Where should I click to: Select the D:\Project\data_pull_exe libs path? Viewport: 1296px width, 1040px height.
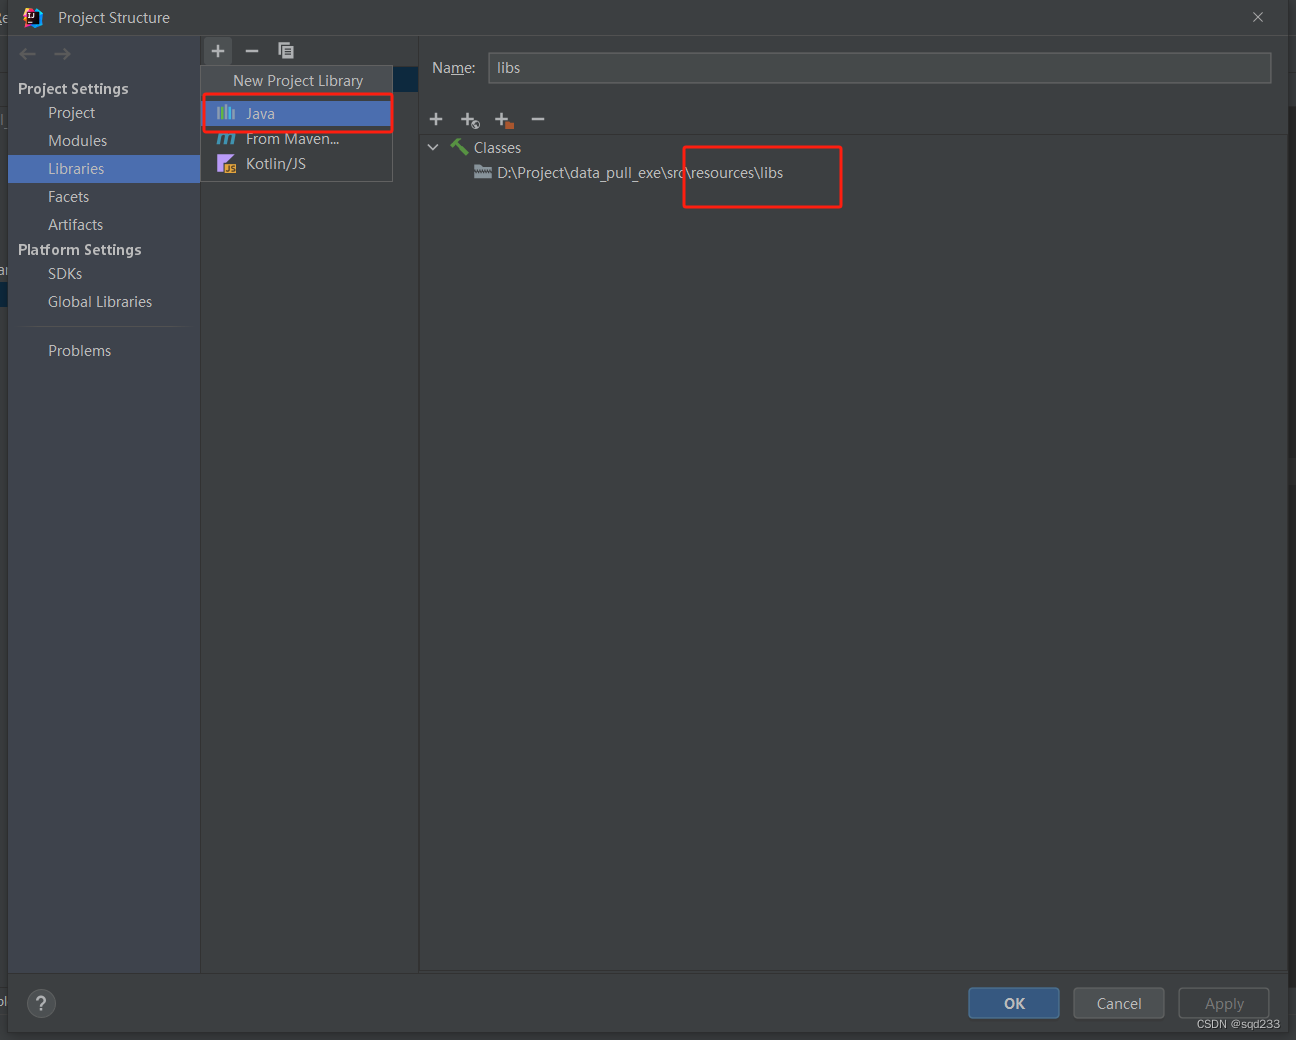pyautogui.click(x=640, y=173)
